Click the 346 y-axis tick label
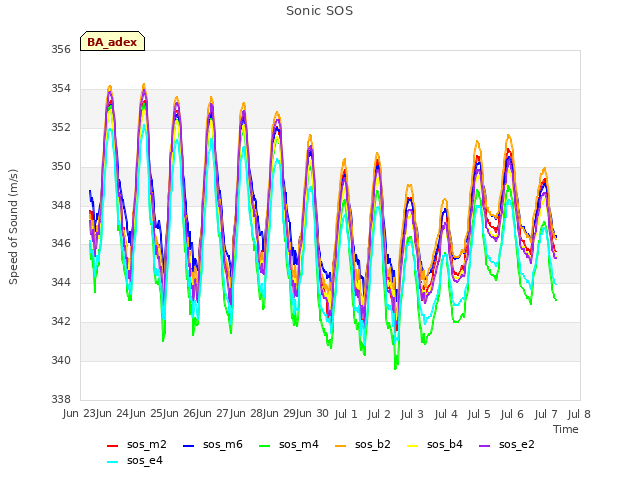Image resolution: width=640 pixels, height=480 pixels. tap(60, 244)
